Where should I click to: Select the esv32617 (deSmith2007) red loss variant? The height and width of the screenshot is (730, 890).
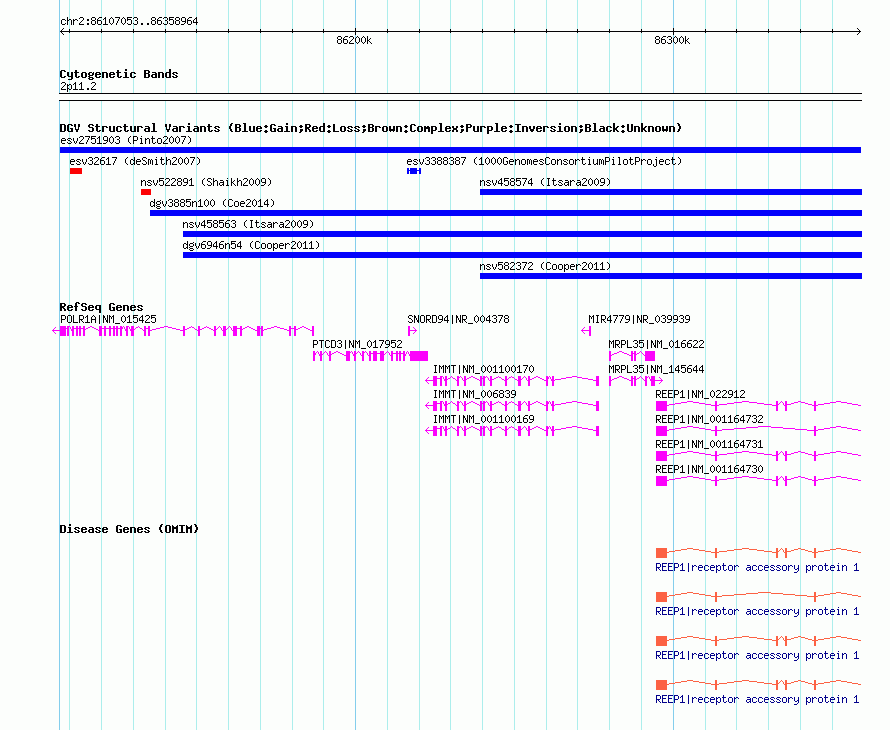tap(76, 171)
